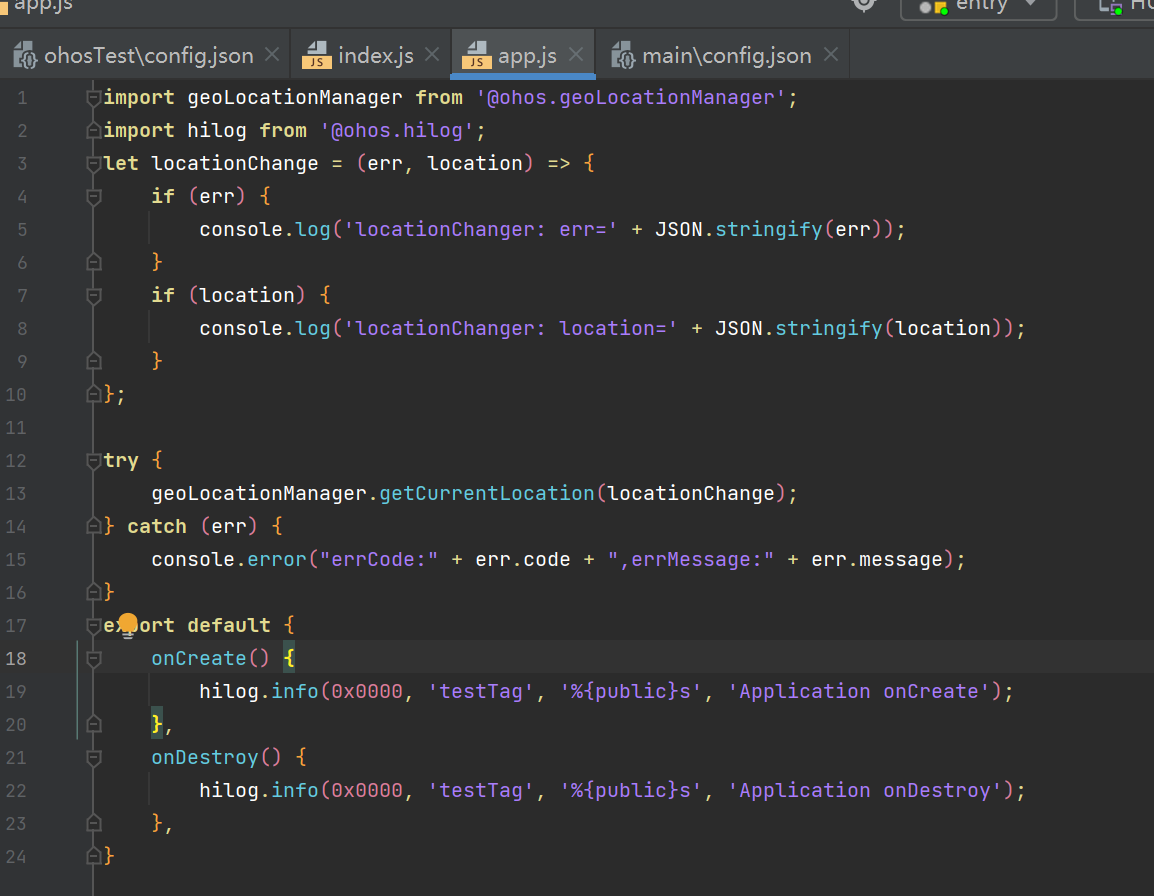1154x896 pixels.
Task: Click 0x0000 in the onDestroy hilog call
Action: coord(367,790)
